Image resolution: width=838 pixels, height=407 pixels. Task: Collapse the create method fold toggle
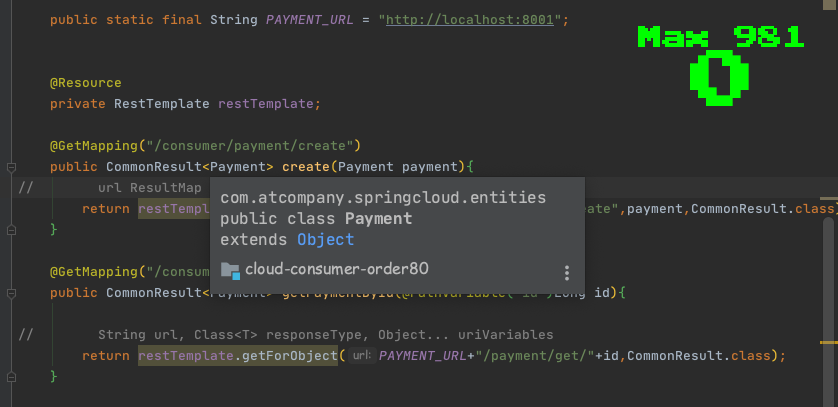11,167
